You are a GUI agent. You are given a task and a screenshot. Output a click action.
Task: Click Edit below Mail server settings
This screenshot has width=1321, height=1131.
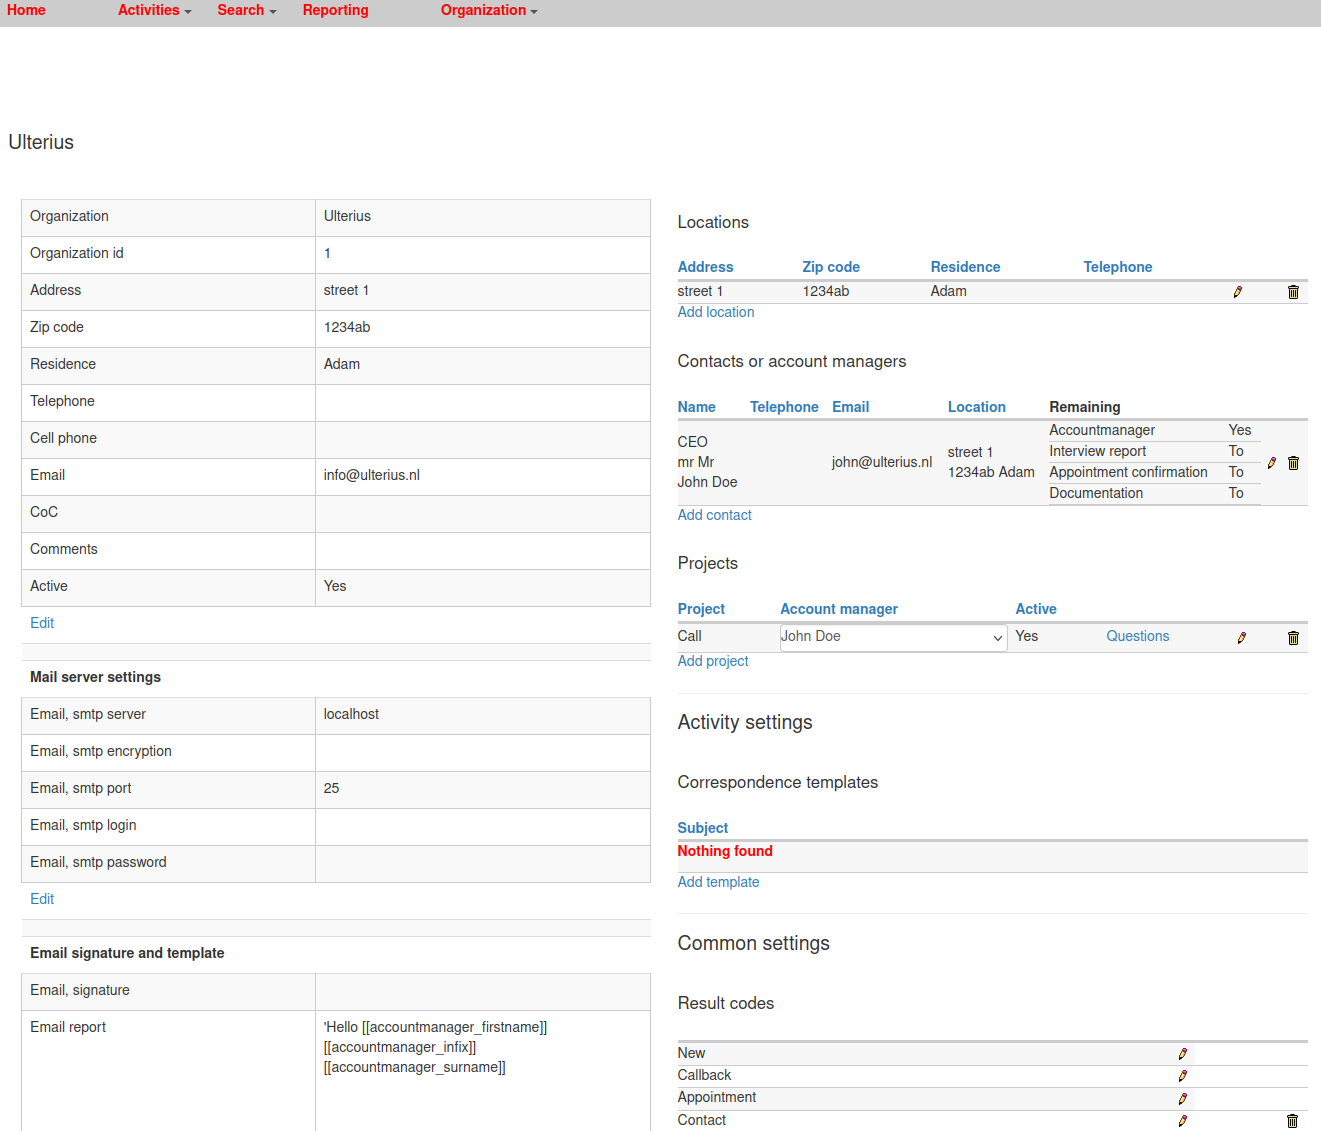pos(42,899)
